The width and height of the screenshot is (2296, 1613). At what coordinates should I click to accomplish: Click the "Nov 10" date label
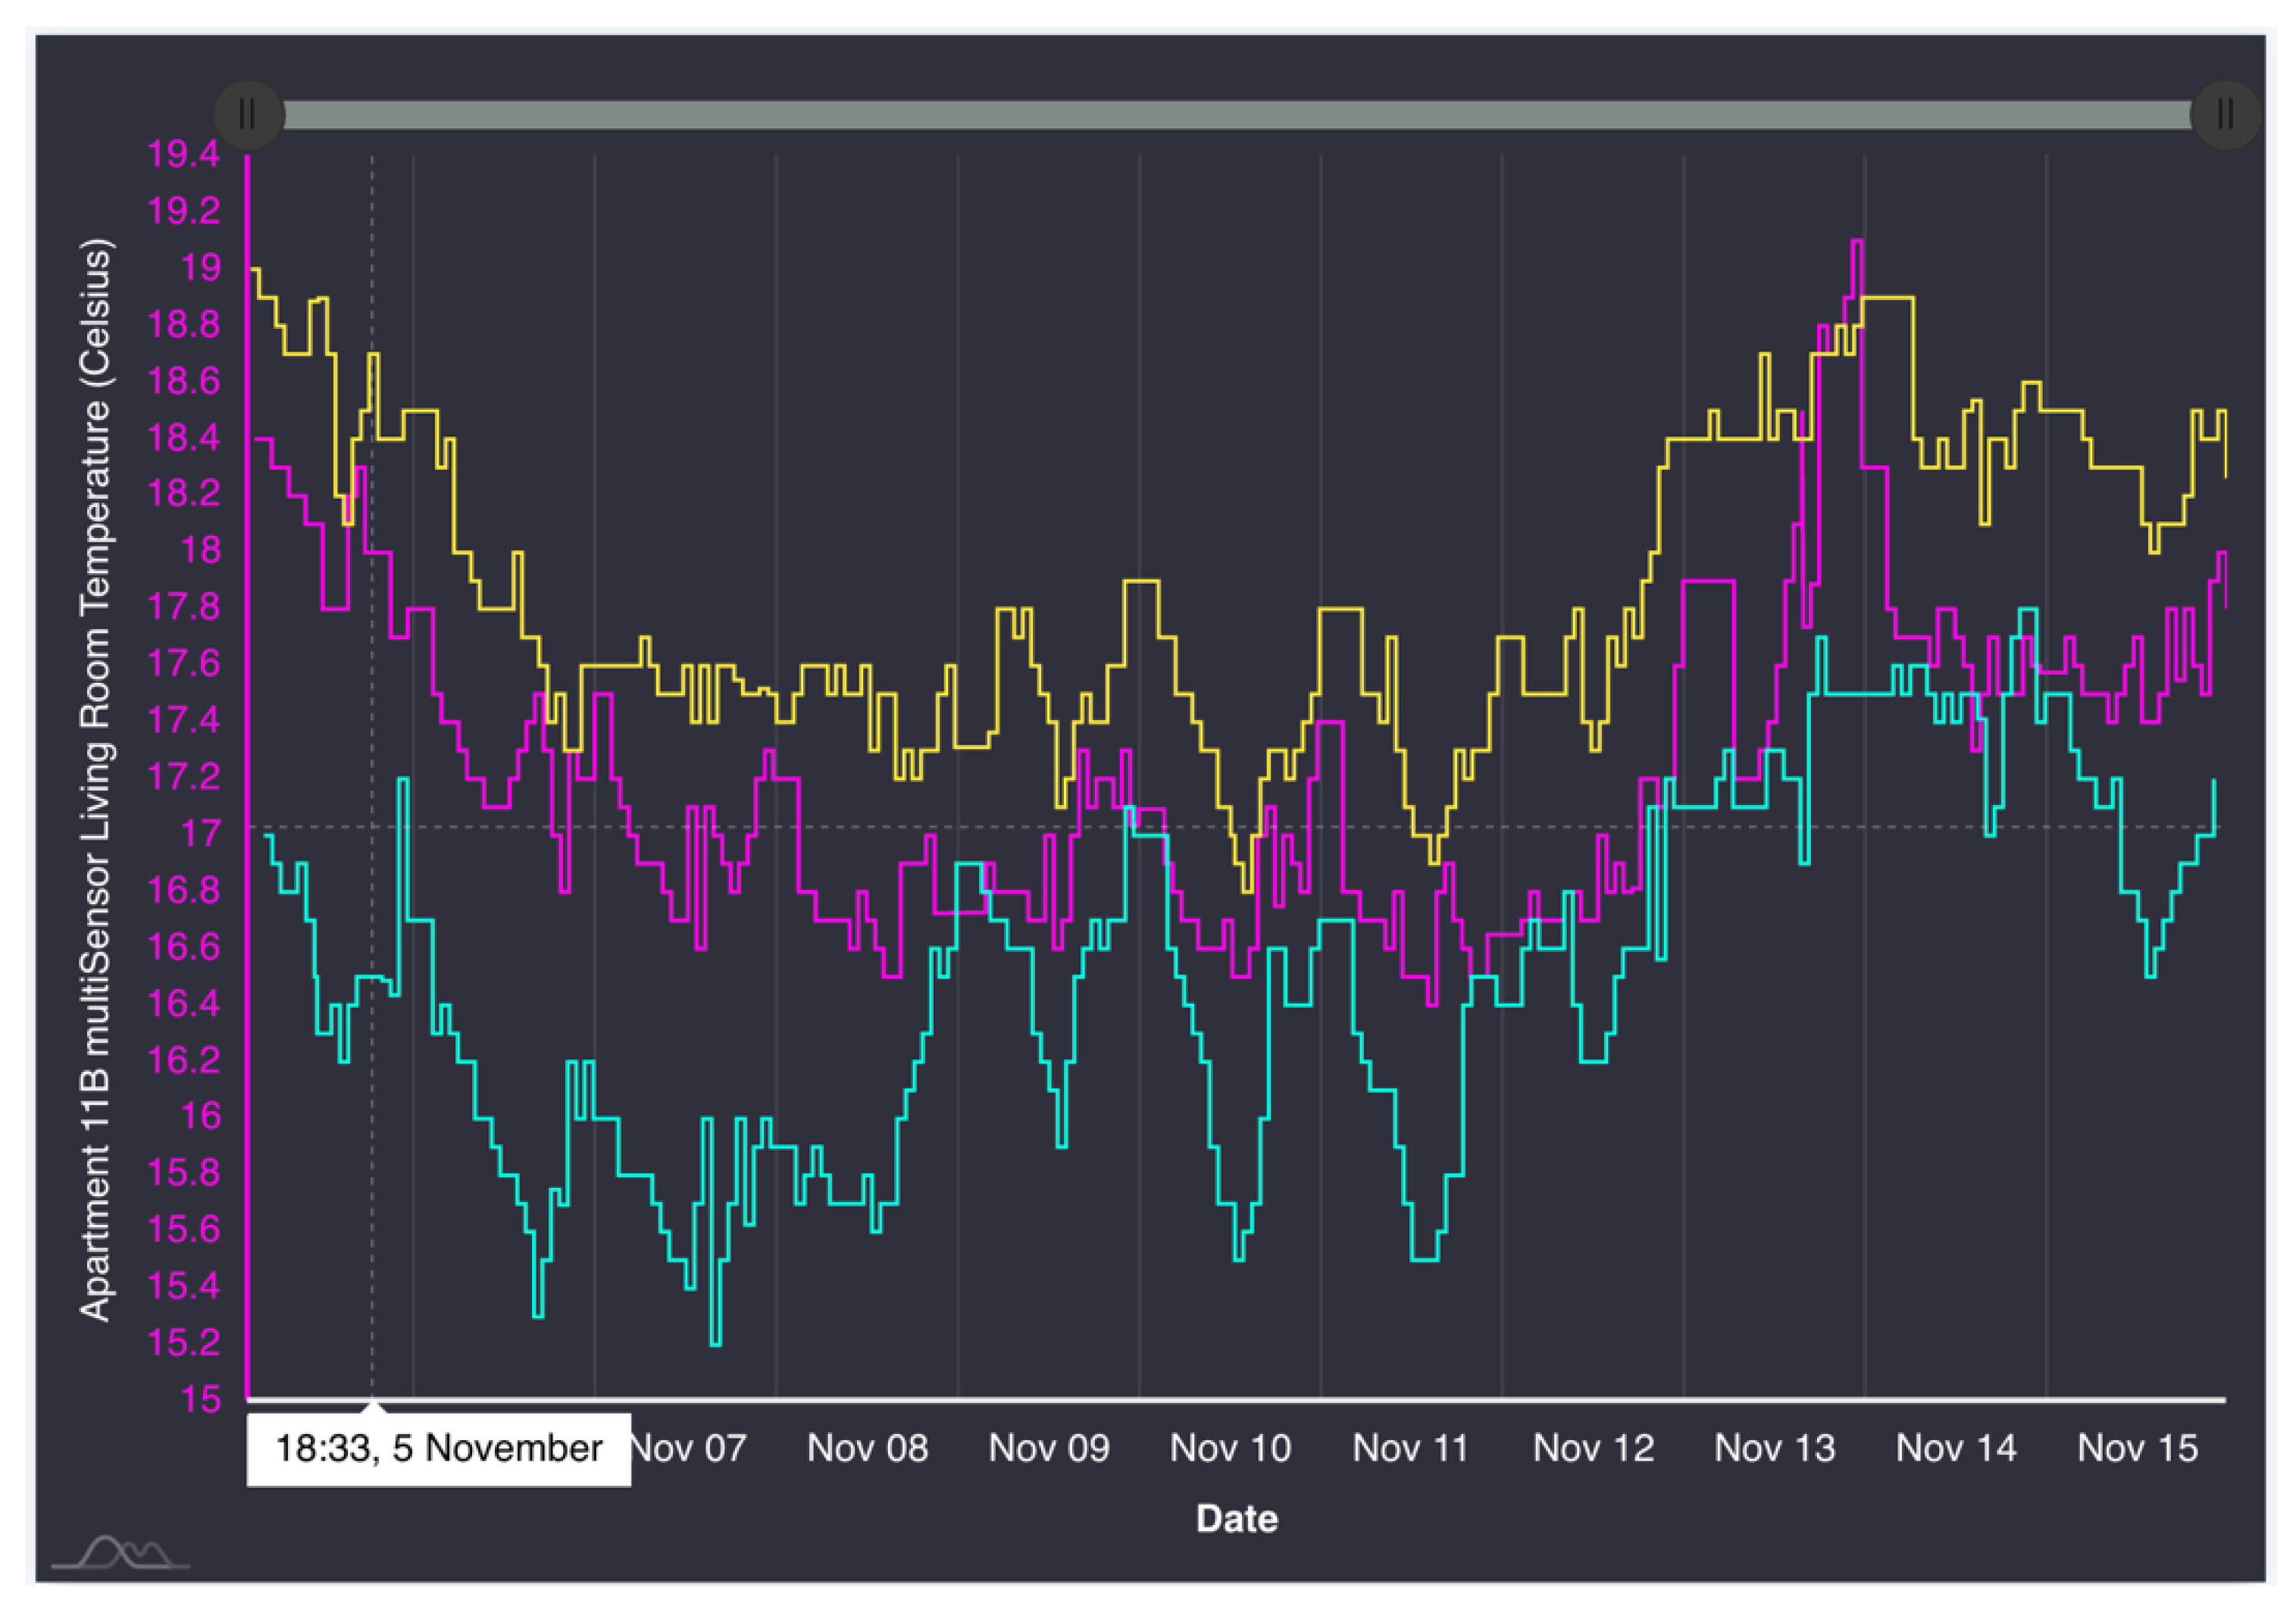(x=1231, y=1448)
